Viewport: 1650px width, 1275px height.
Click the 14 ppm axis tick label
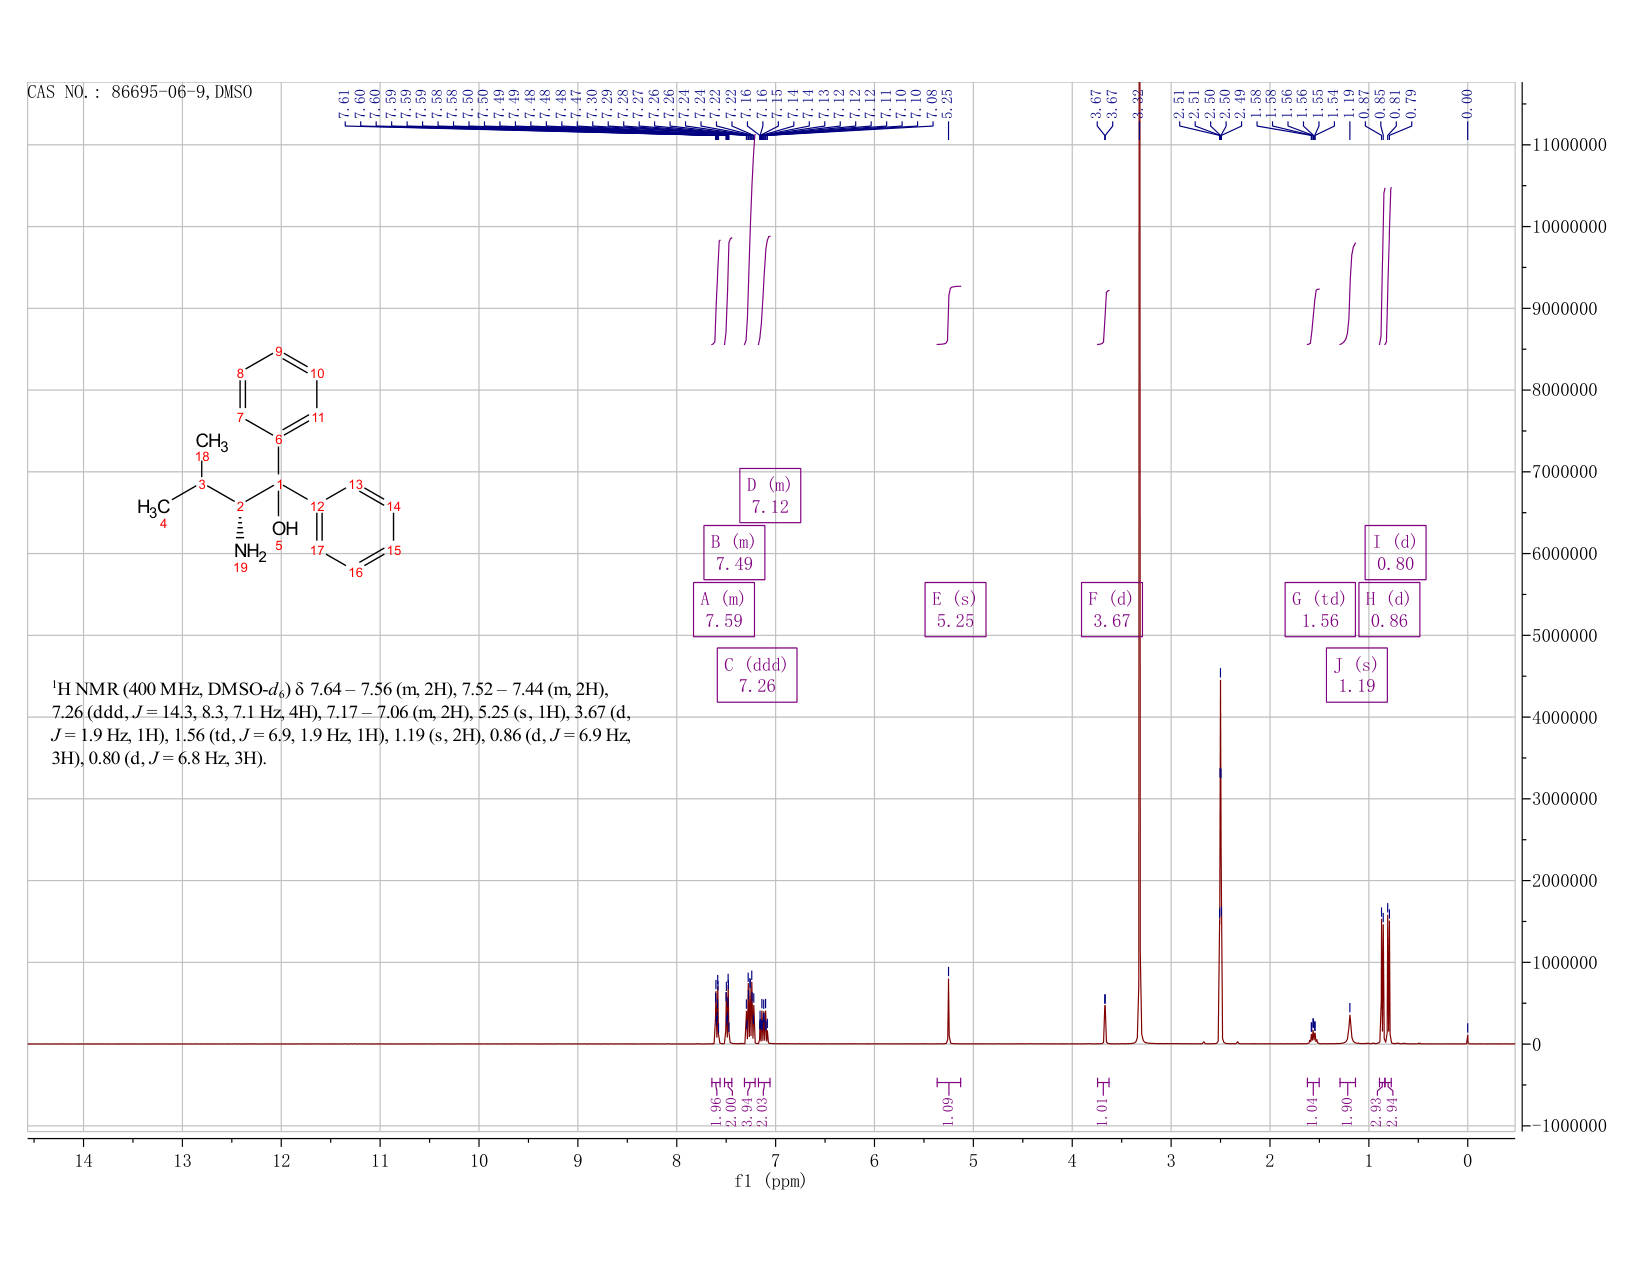tap(83, 1161)
